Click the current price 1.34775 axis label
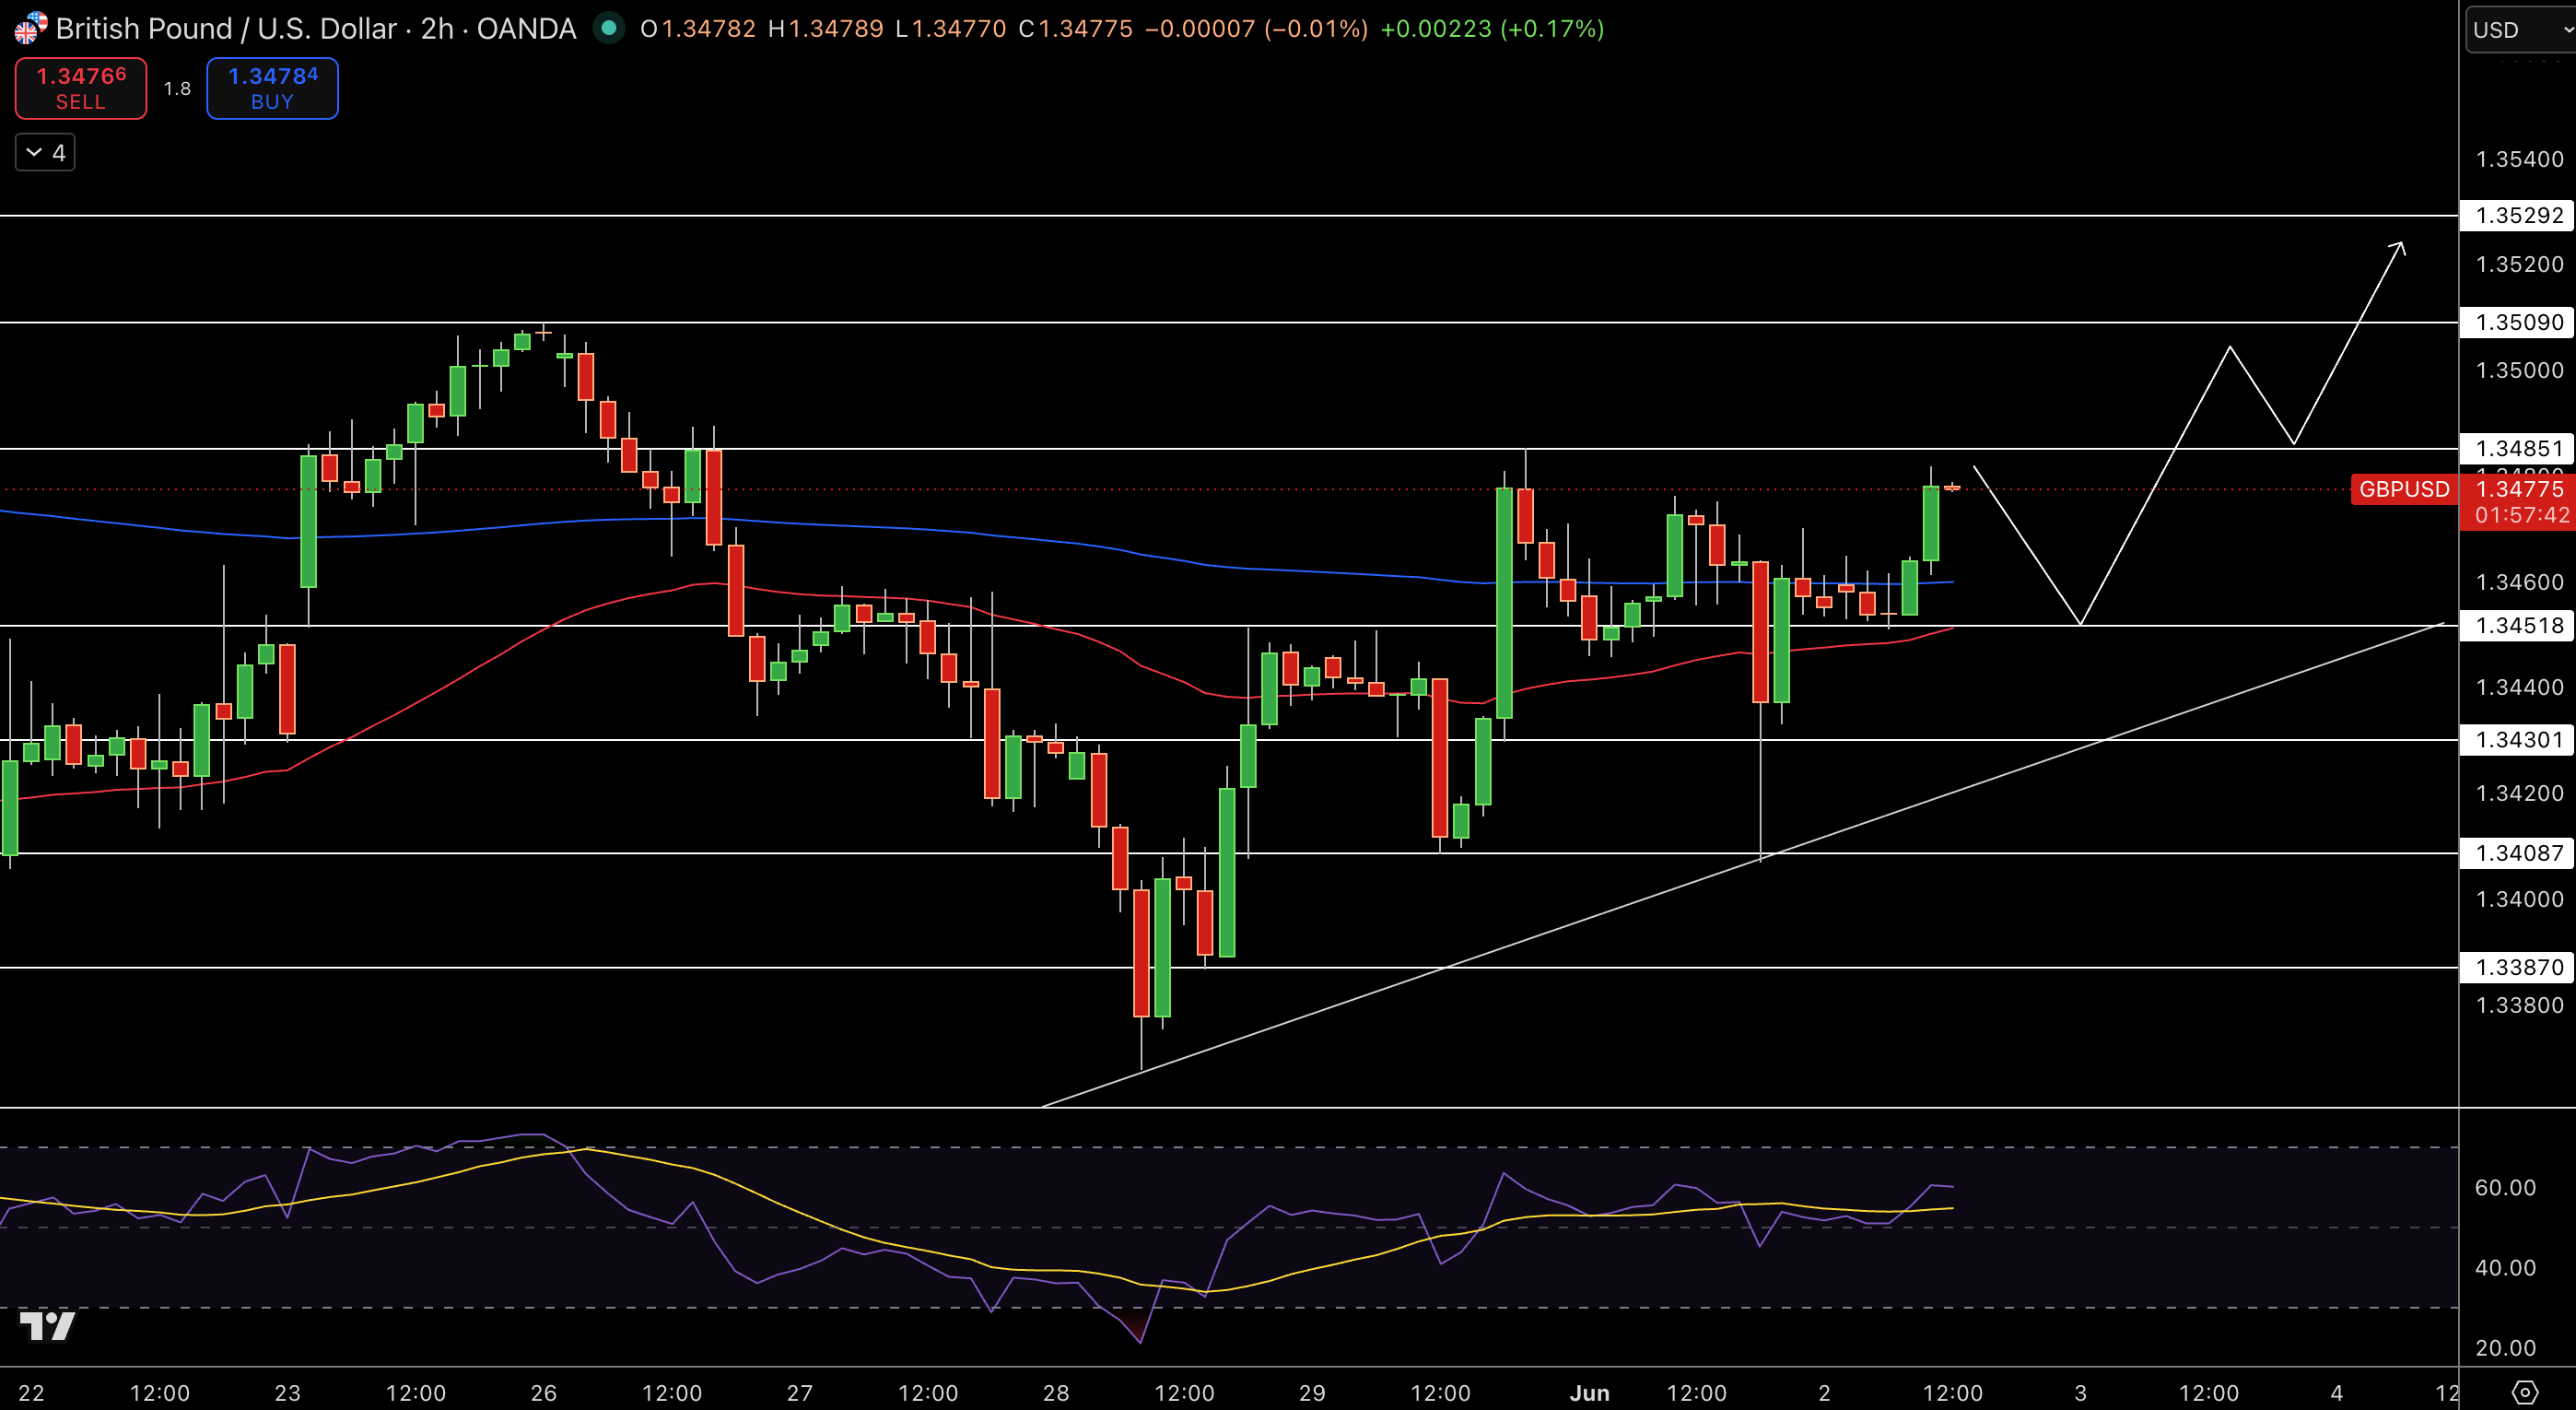Screen dimensions: 2576x1410 [2520, 489]
